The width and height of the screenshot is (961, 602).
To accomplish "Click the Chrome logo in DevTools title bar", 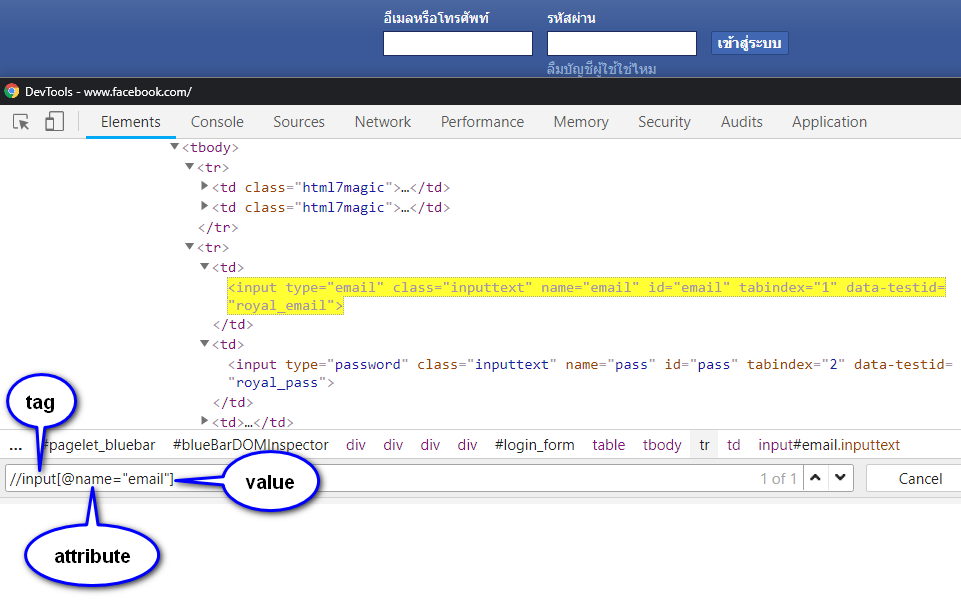I will pyautogui.click(x=12, y=92).
